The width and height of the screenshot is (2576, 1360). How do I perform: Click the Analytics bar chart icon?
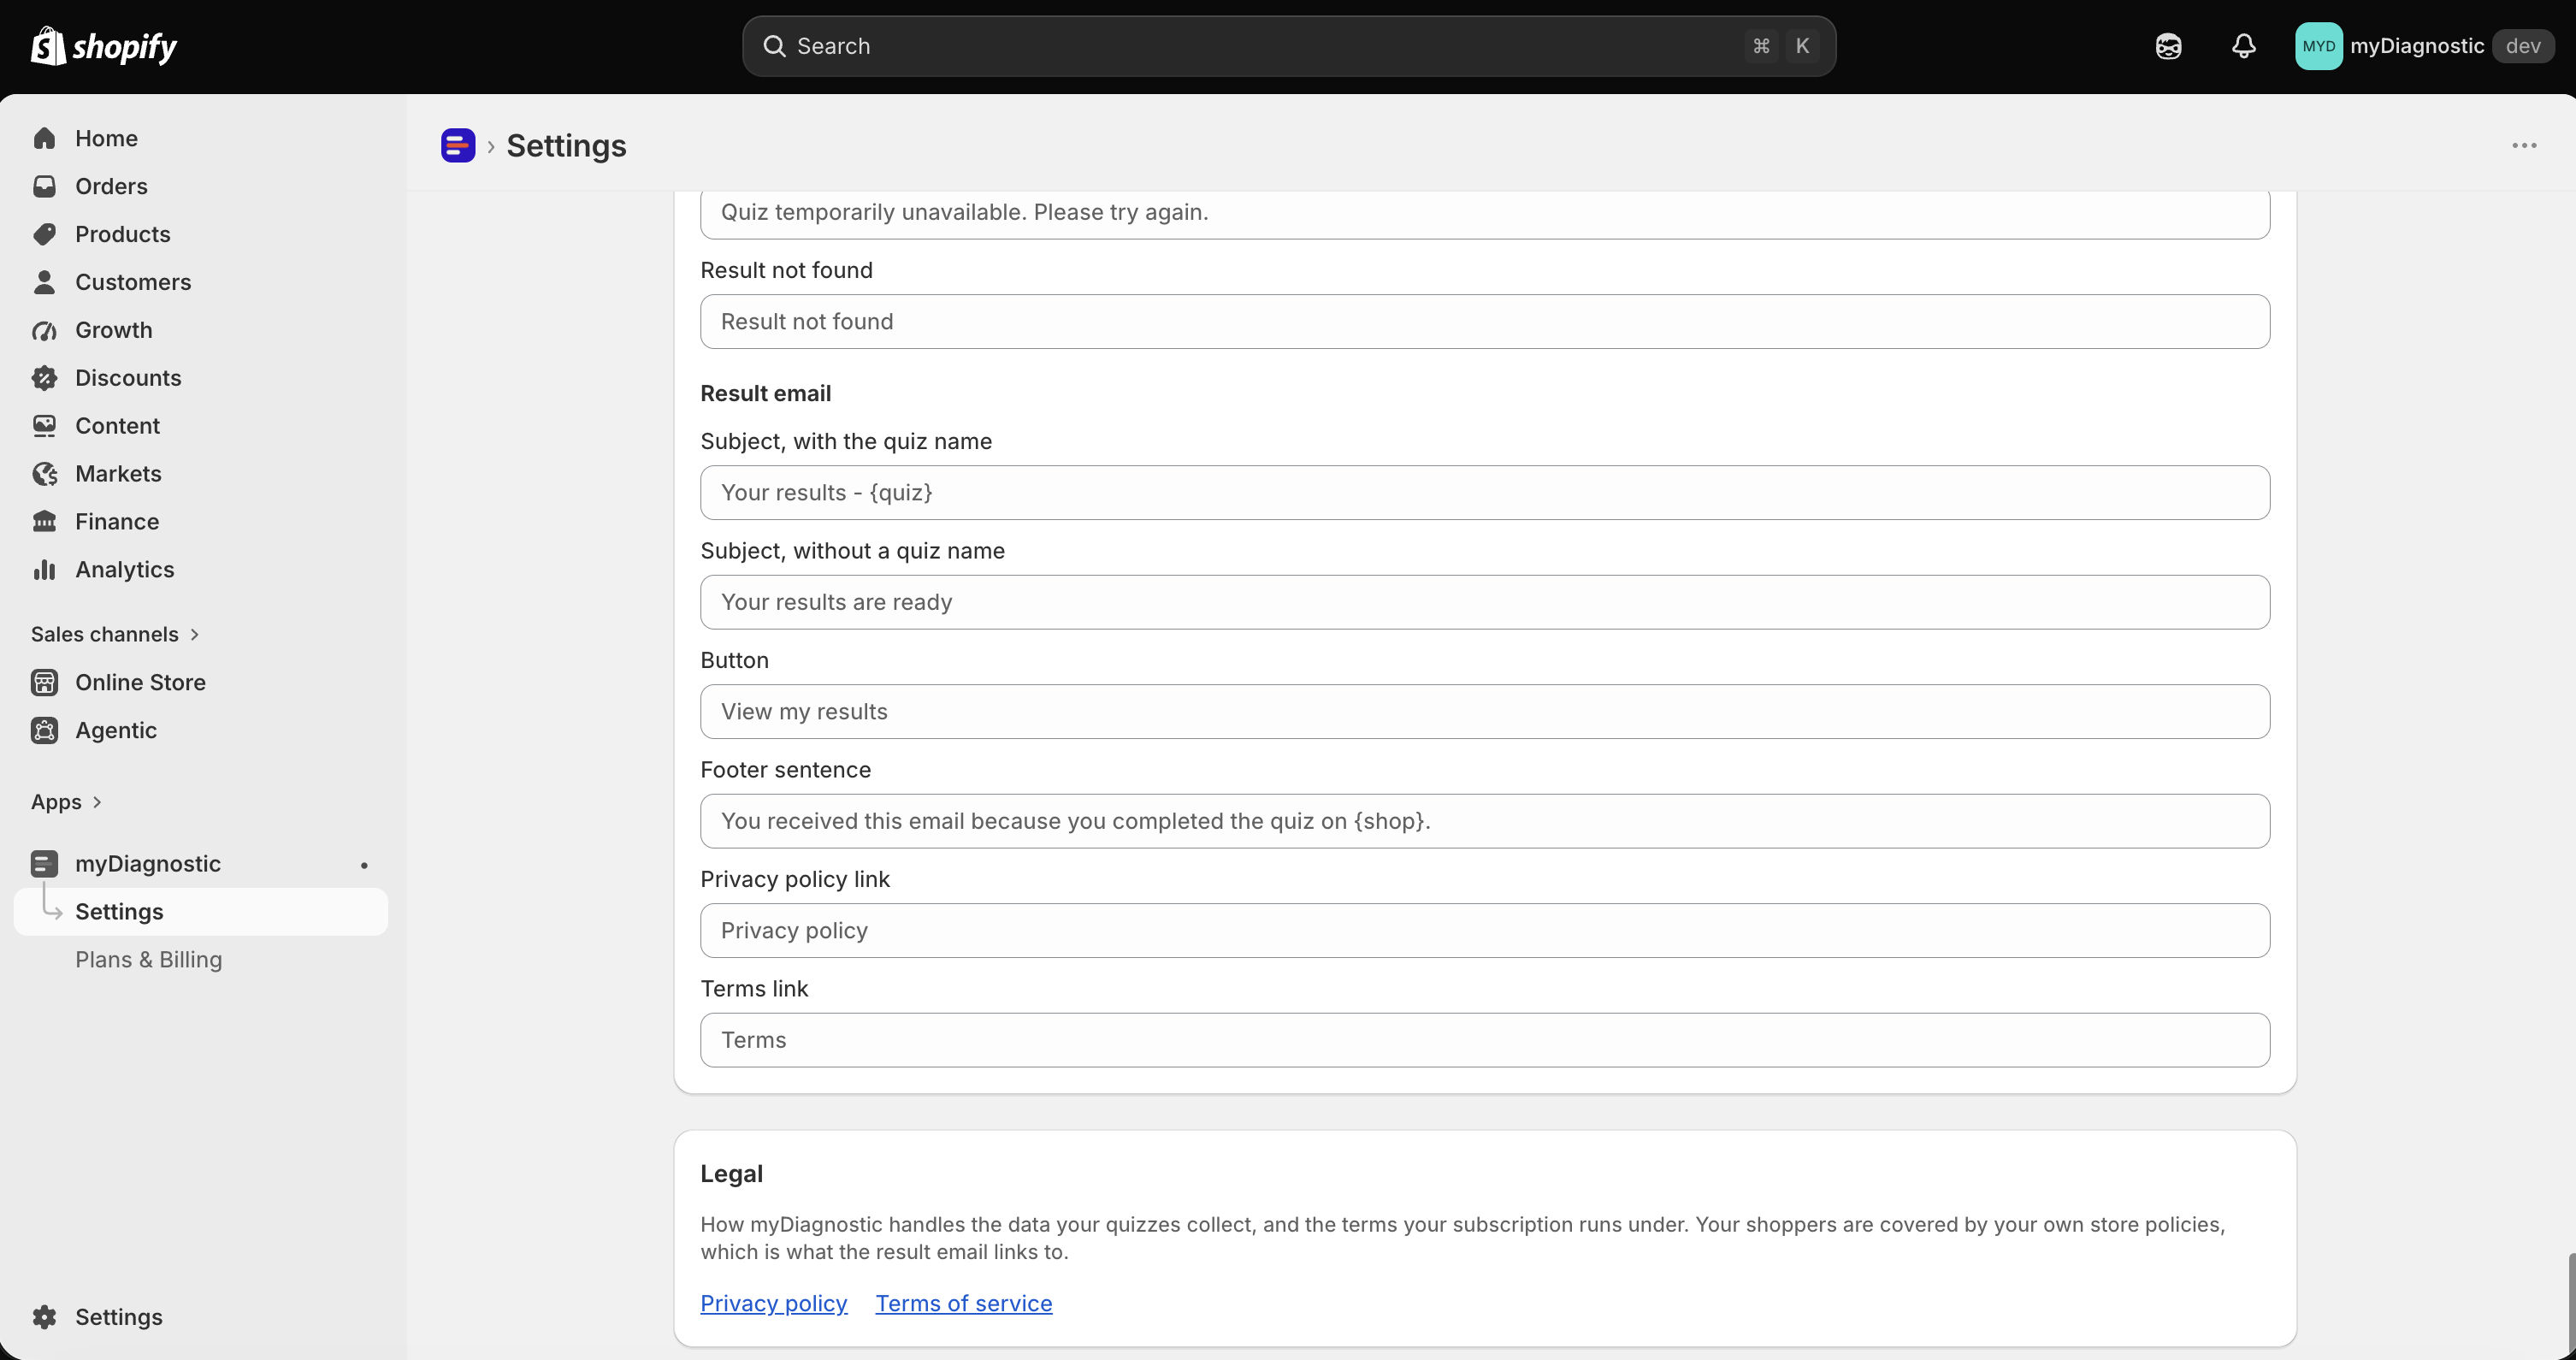coord(44,570)
